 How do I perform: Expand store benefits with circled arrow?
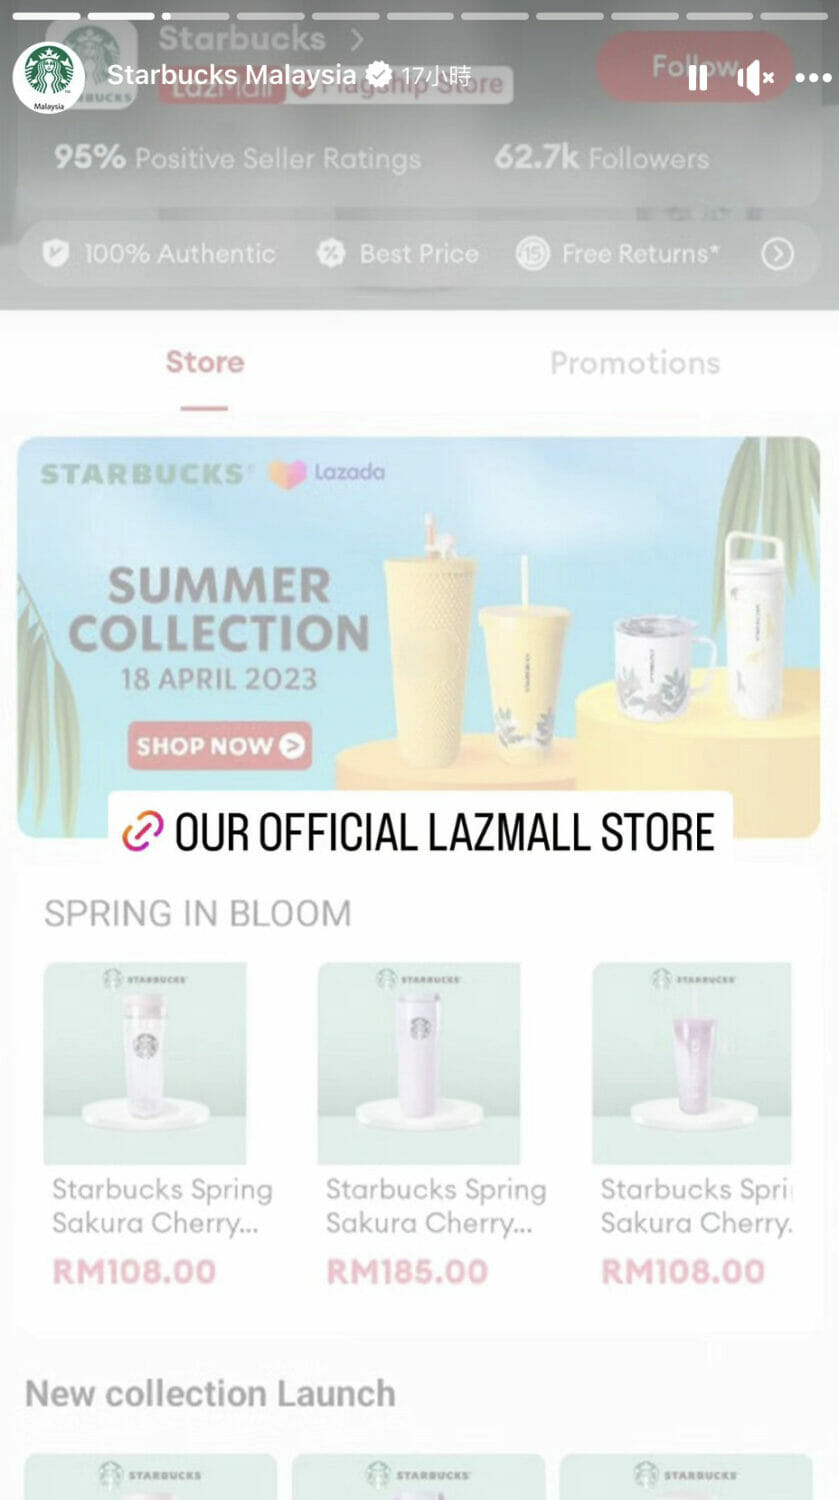pyautogui.click(x=777, y=254)
